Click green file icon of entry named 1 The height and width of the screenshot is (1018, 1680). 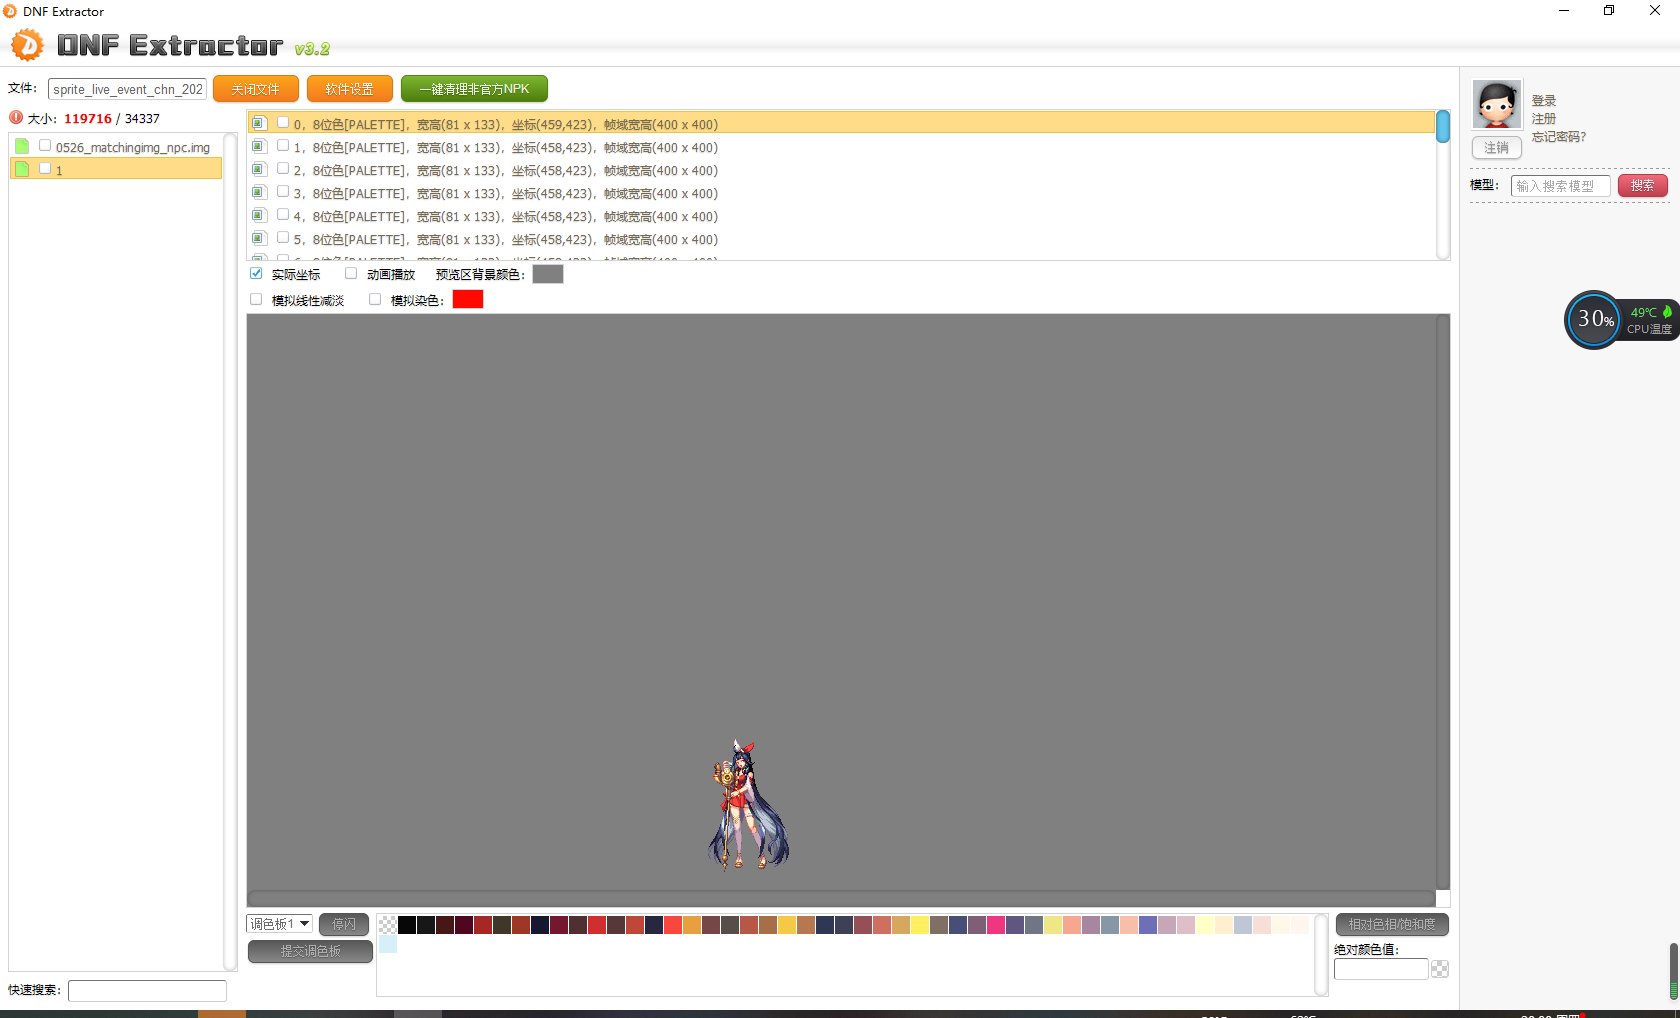tap(22, 169)
